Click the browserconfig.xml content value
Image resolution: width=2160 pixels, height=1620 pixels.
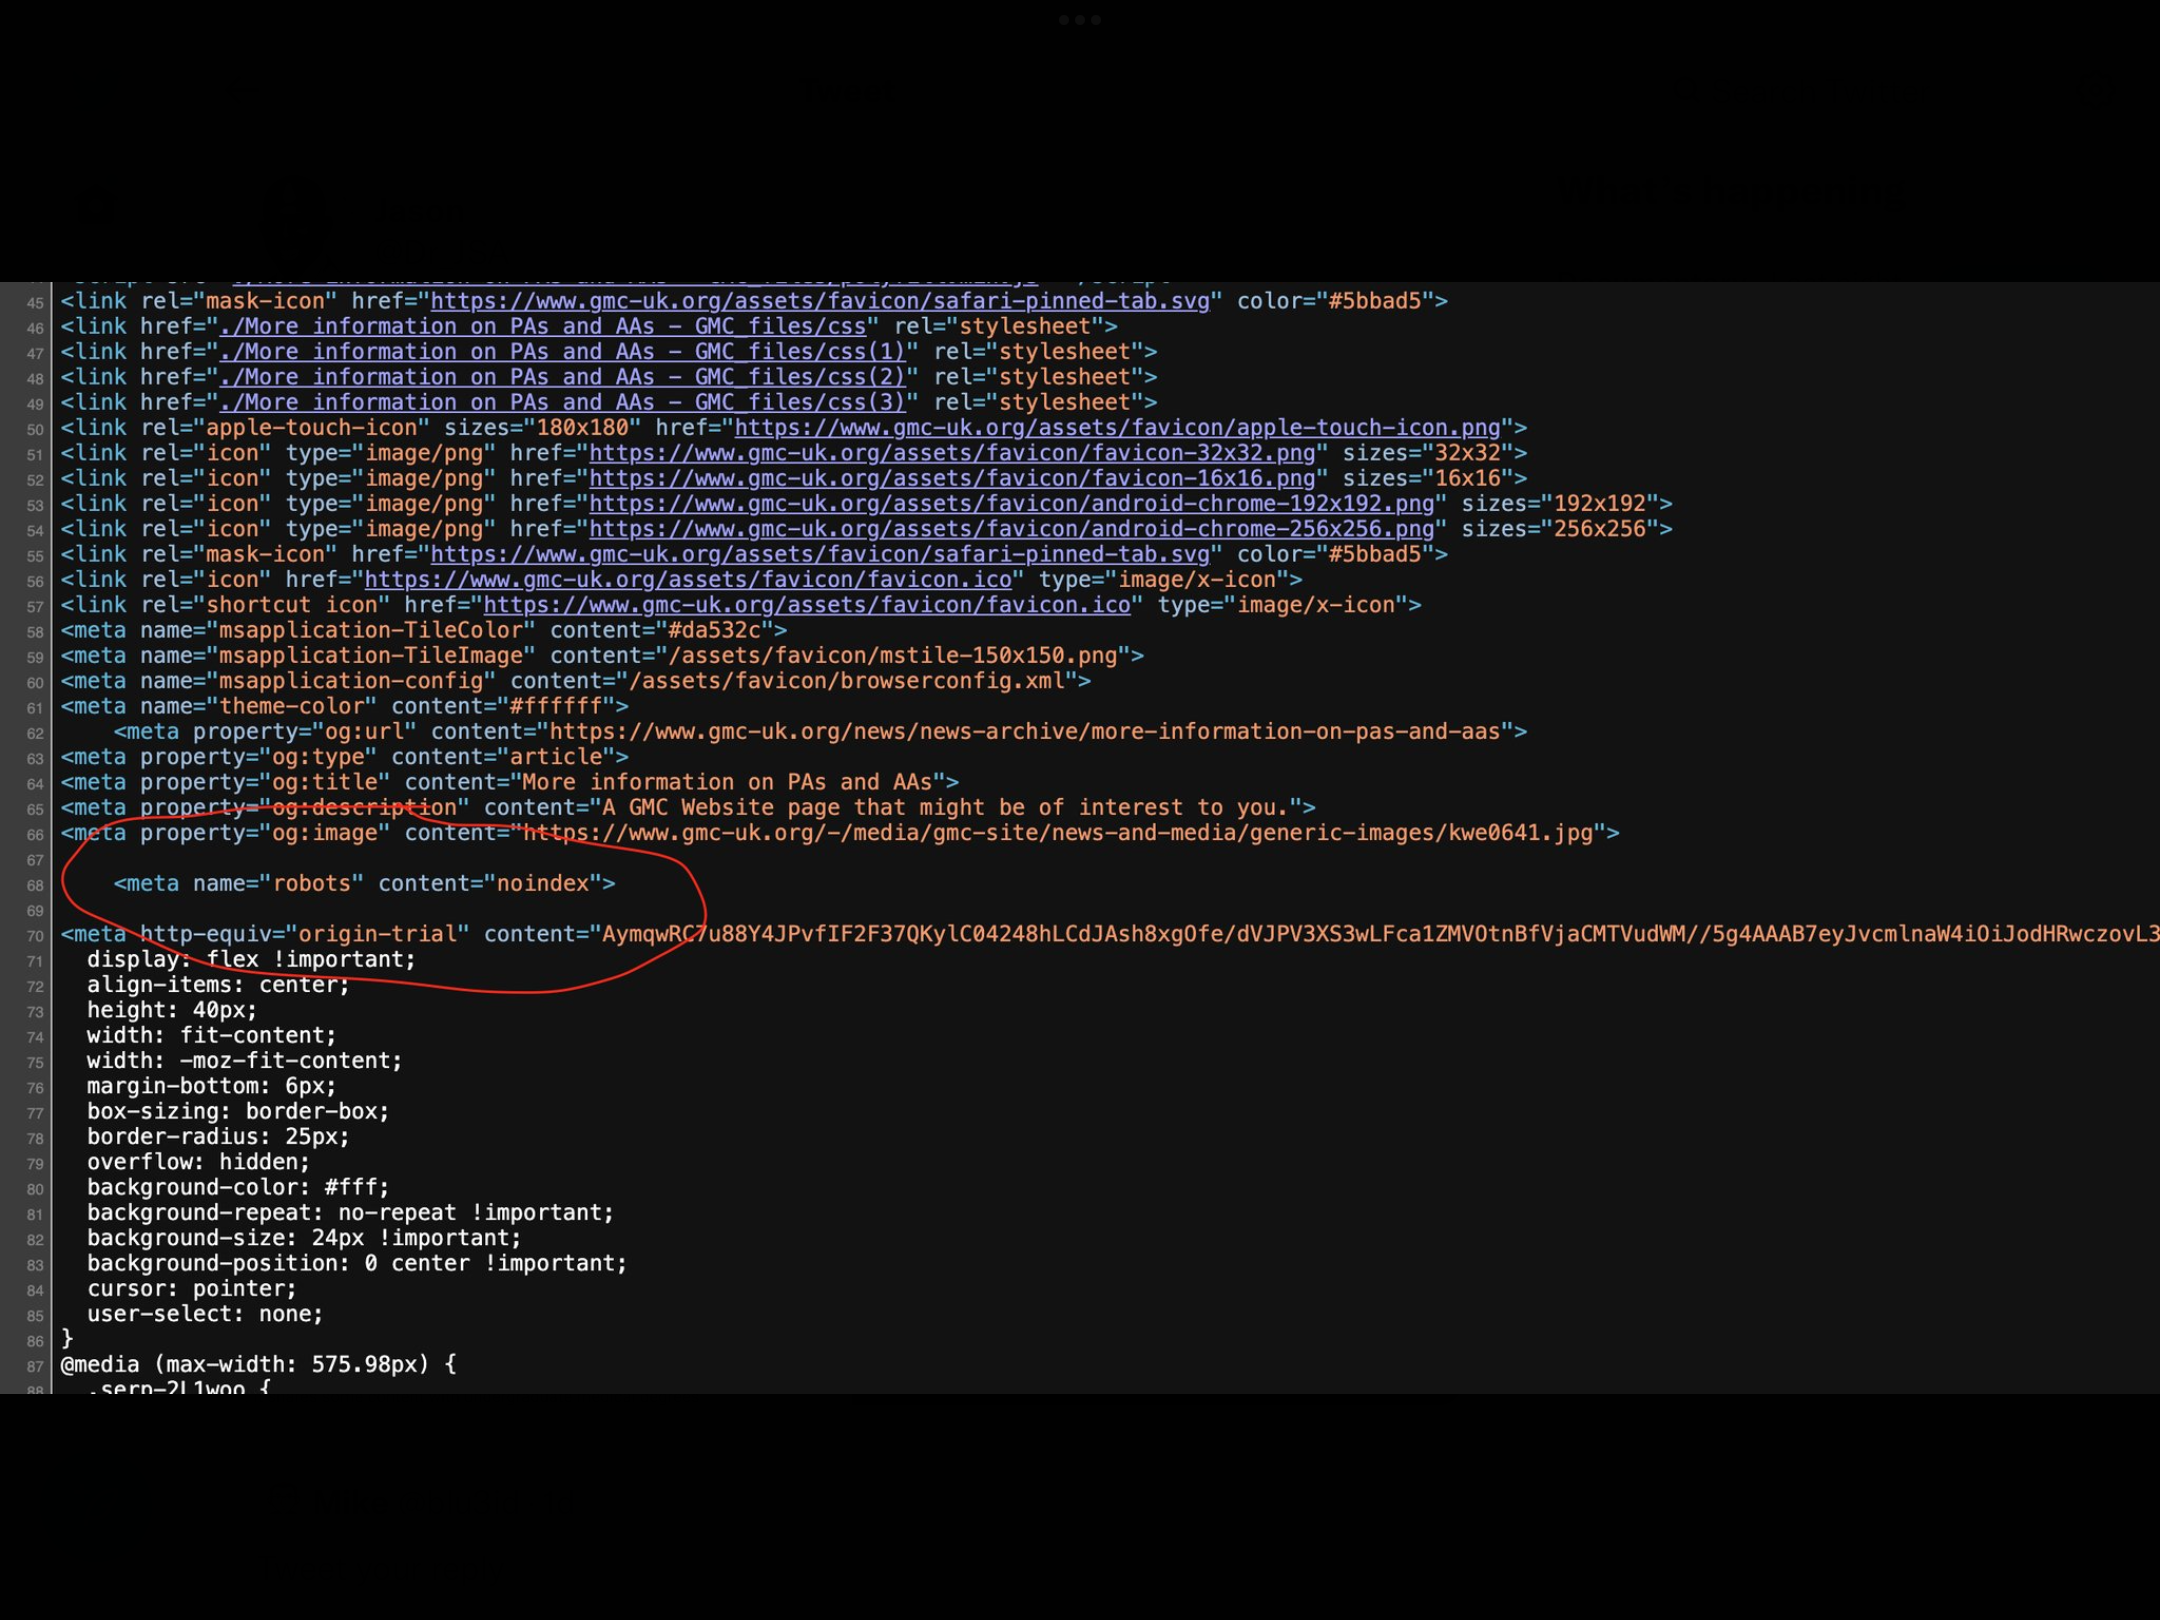846,681
